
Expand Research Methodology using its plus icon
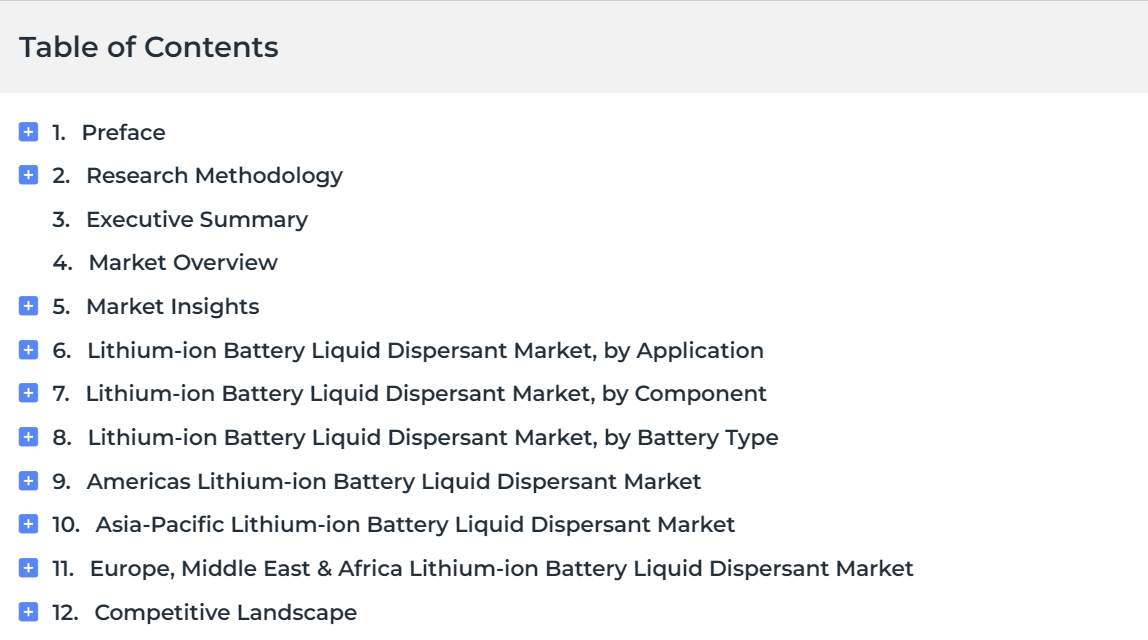point(29,175)
